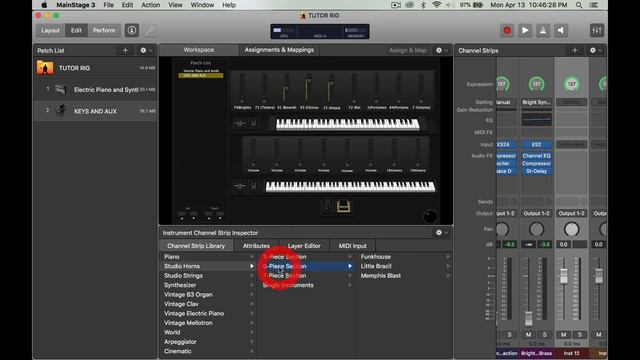
Task: Switch to Layout mode
Action: [51, 31]
